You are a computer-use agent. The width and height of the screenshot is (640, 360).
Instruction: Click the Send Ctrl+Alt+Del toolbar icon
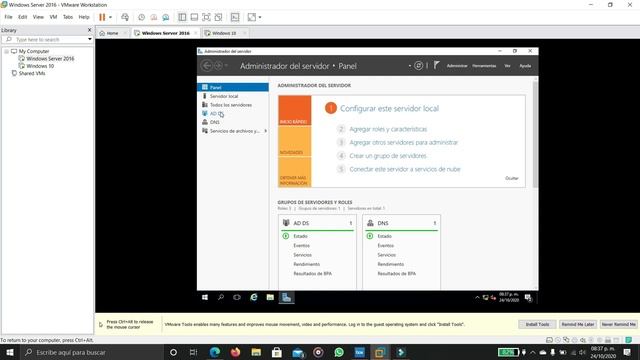125,17
